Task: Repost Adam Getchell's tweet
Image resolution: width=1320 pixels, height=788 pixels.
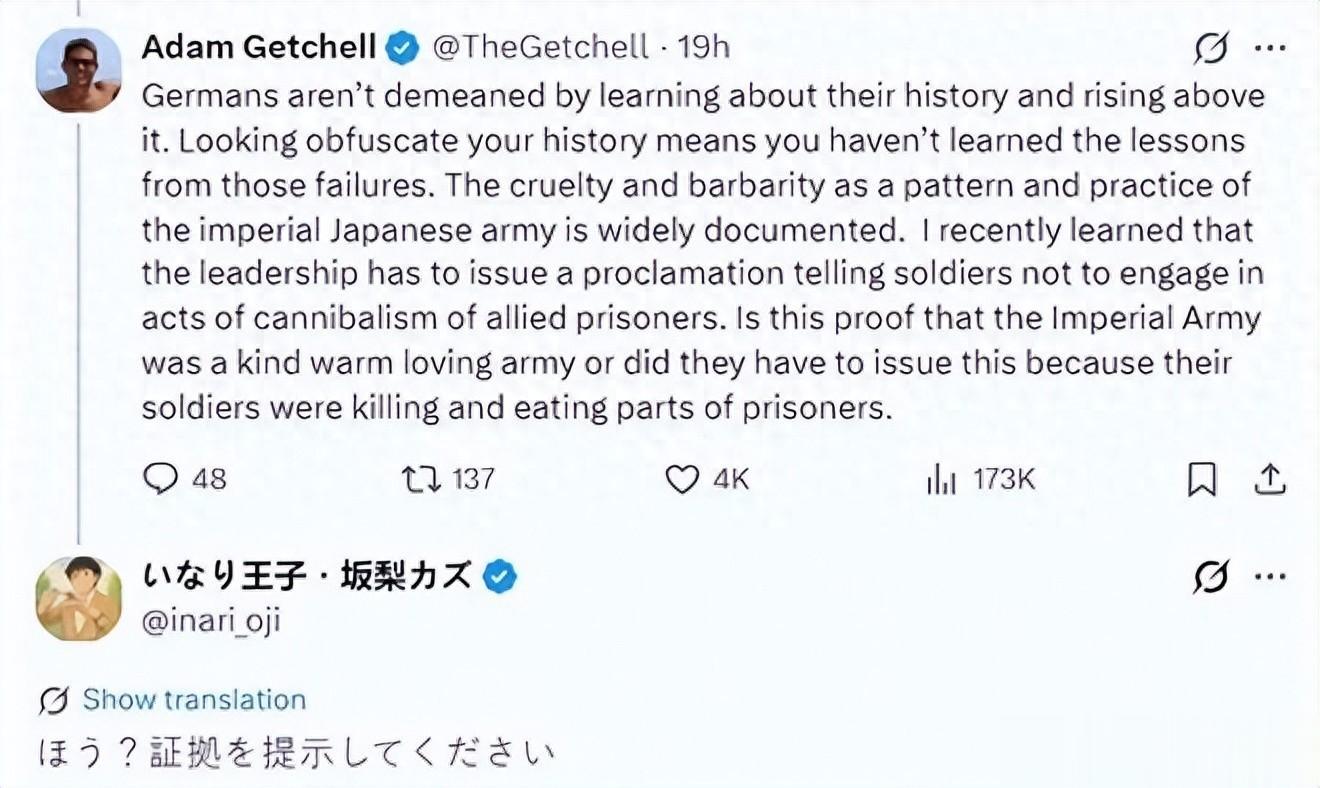Action: click(414, 479)
